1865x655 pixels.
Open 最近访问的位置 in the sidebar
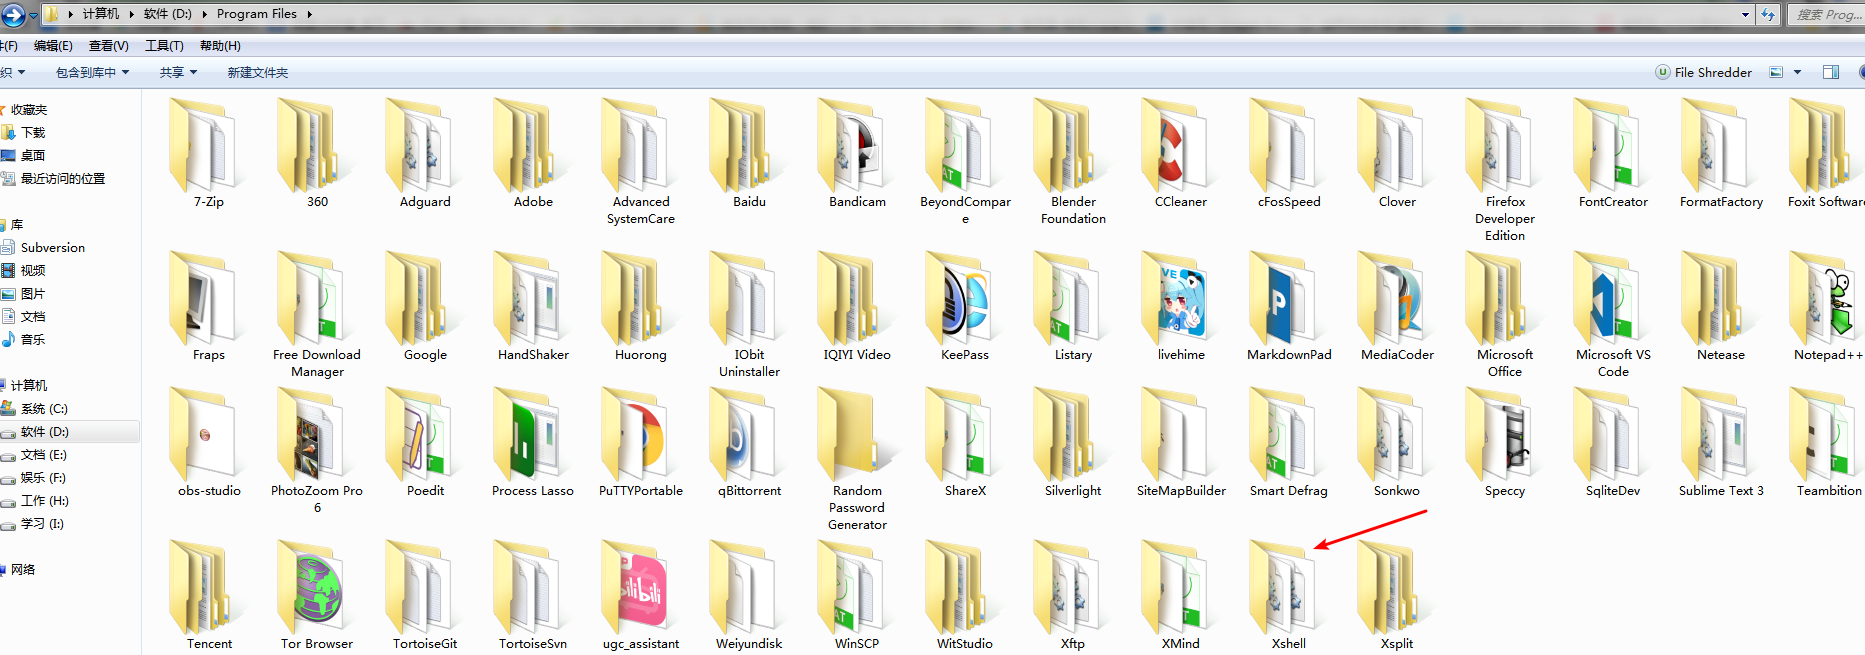click(x=62, y=179)
